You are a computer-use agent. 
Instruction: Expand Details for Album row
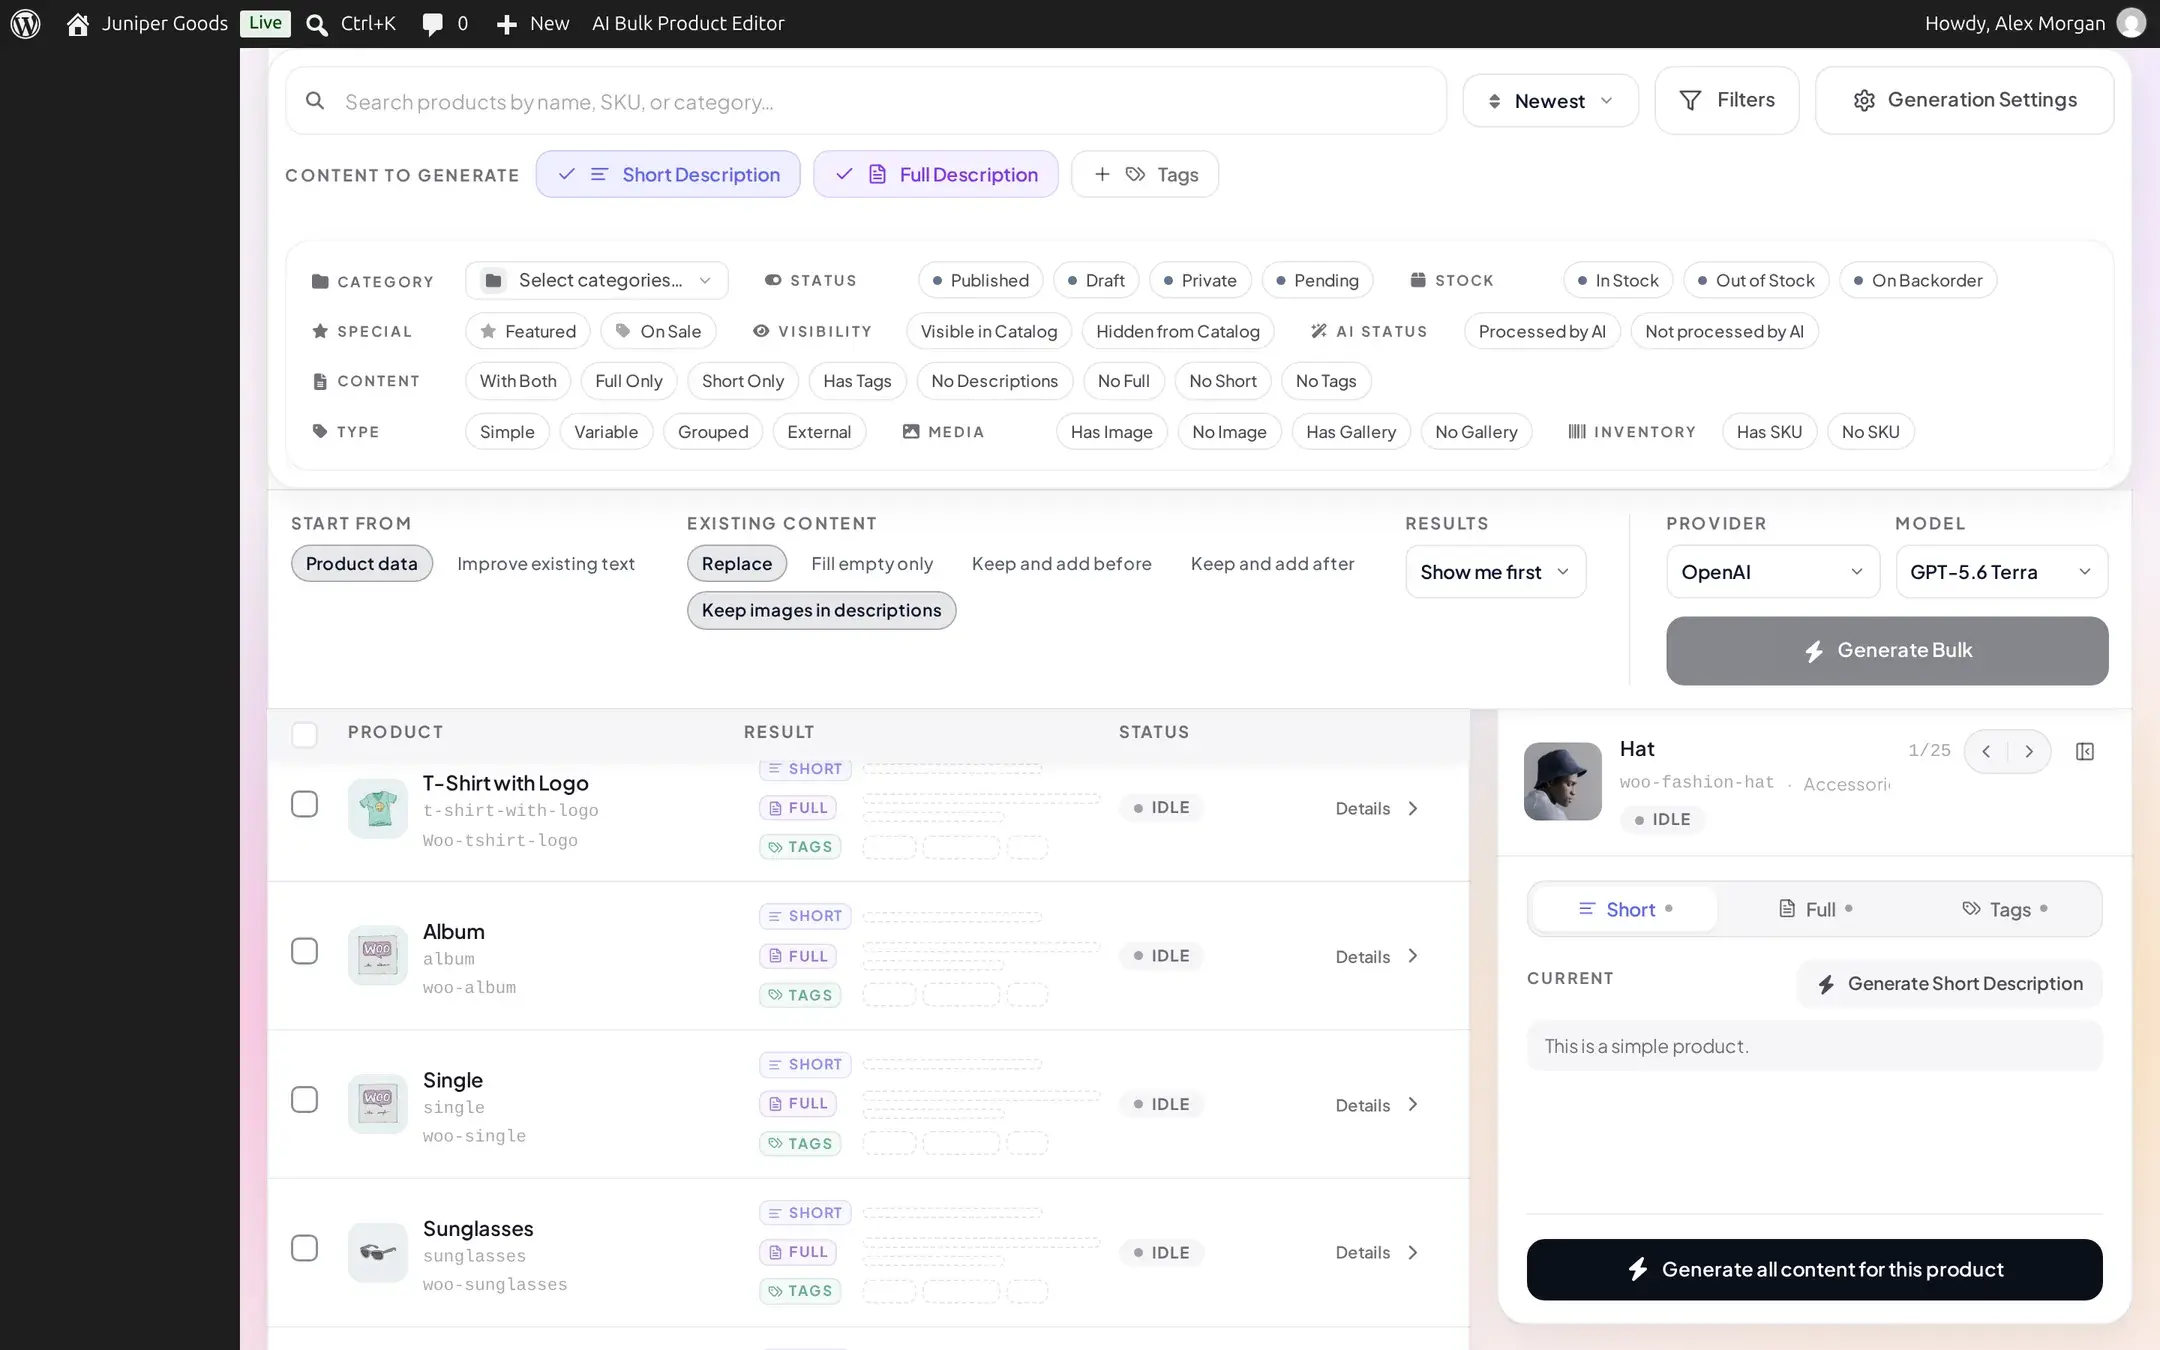1377,956
